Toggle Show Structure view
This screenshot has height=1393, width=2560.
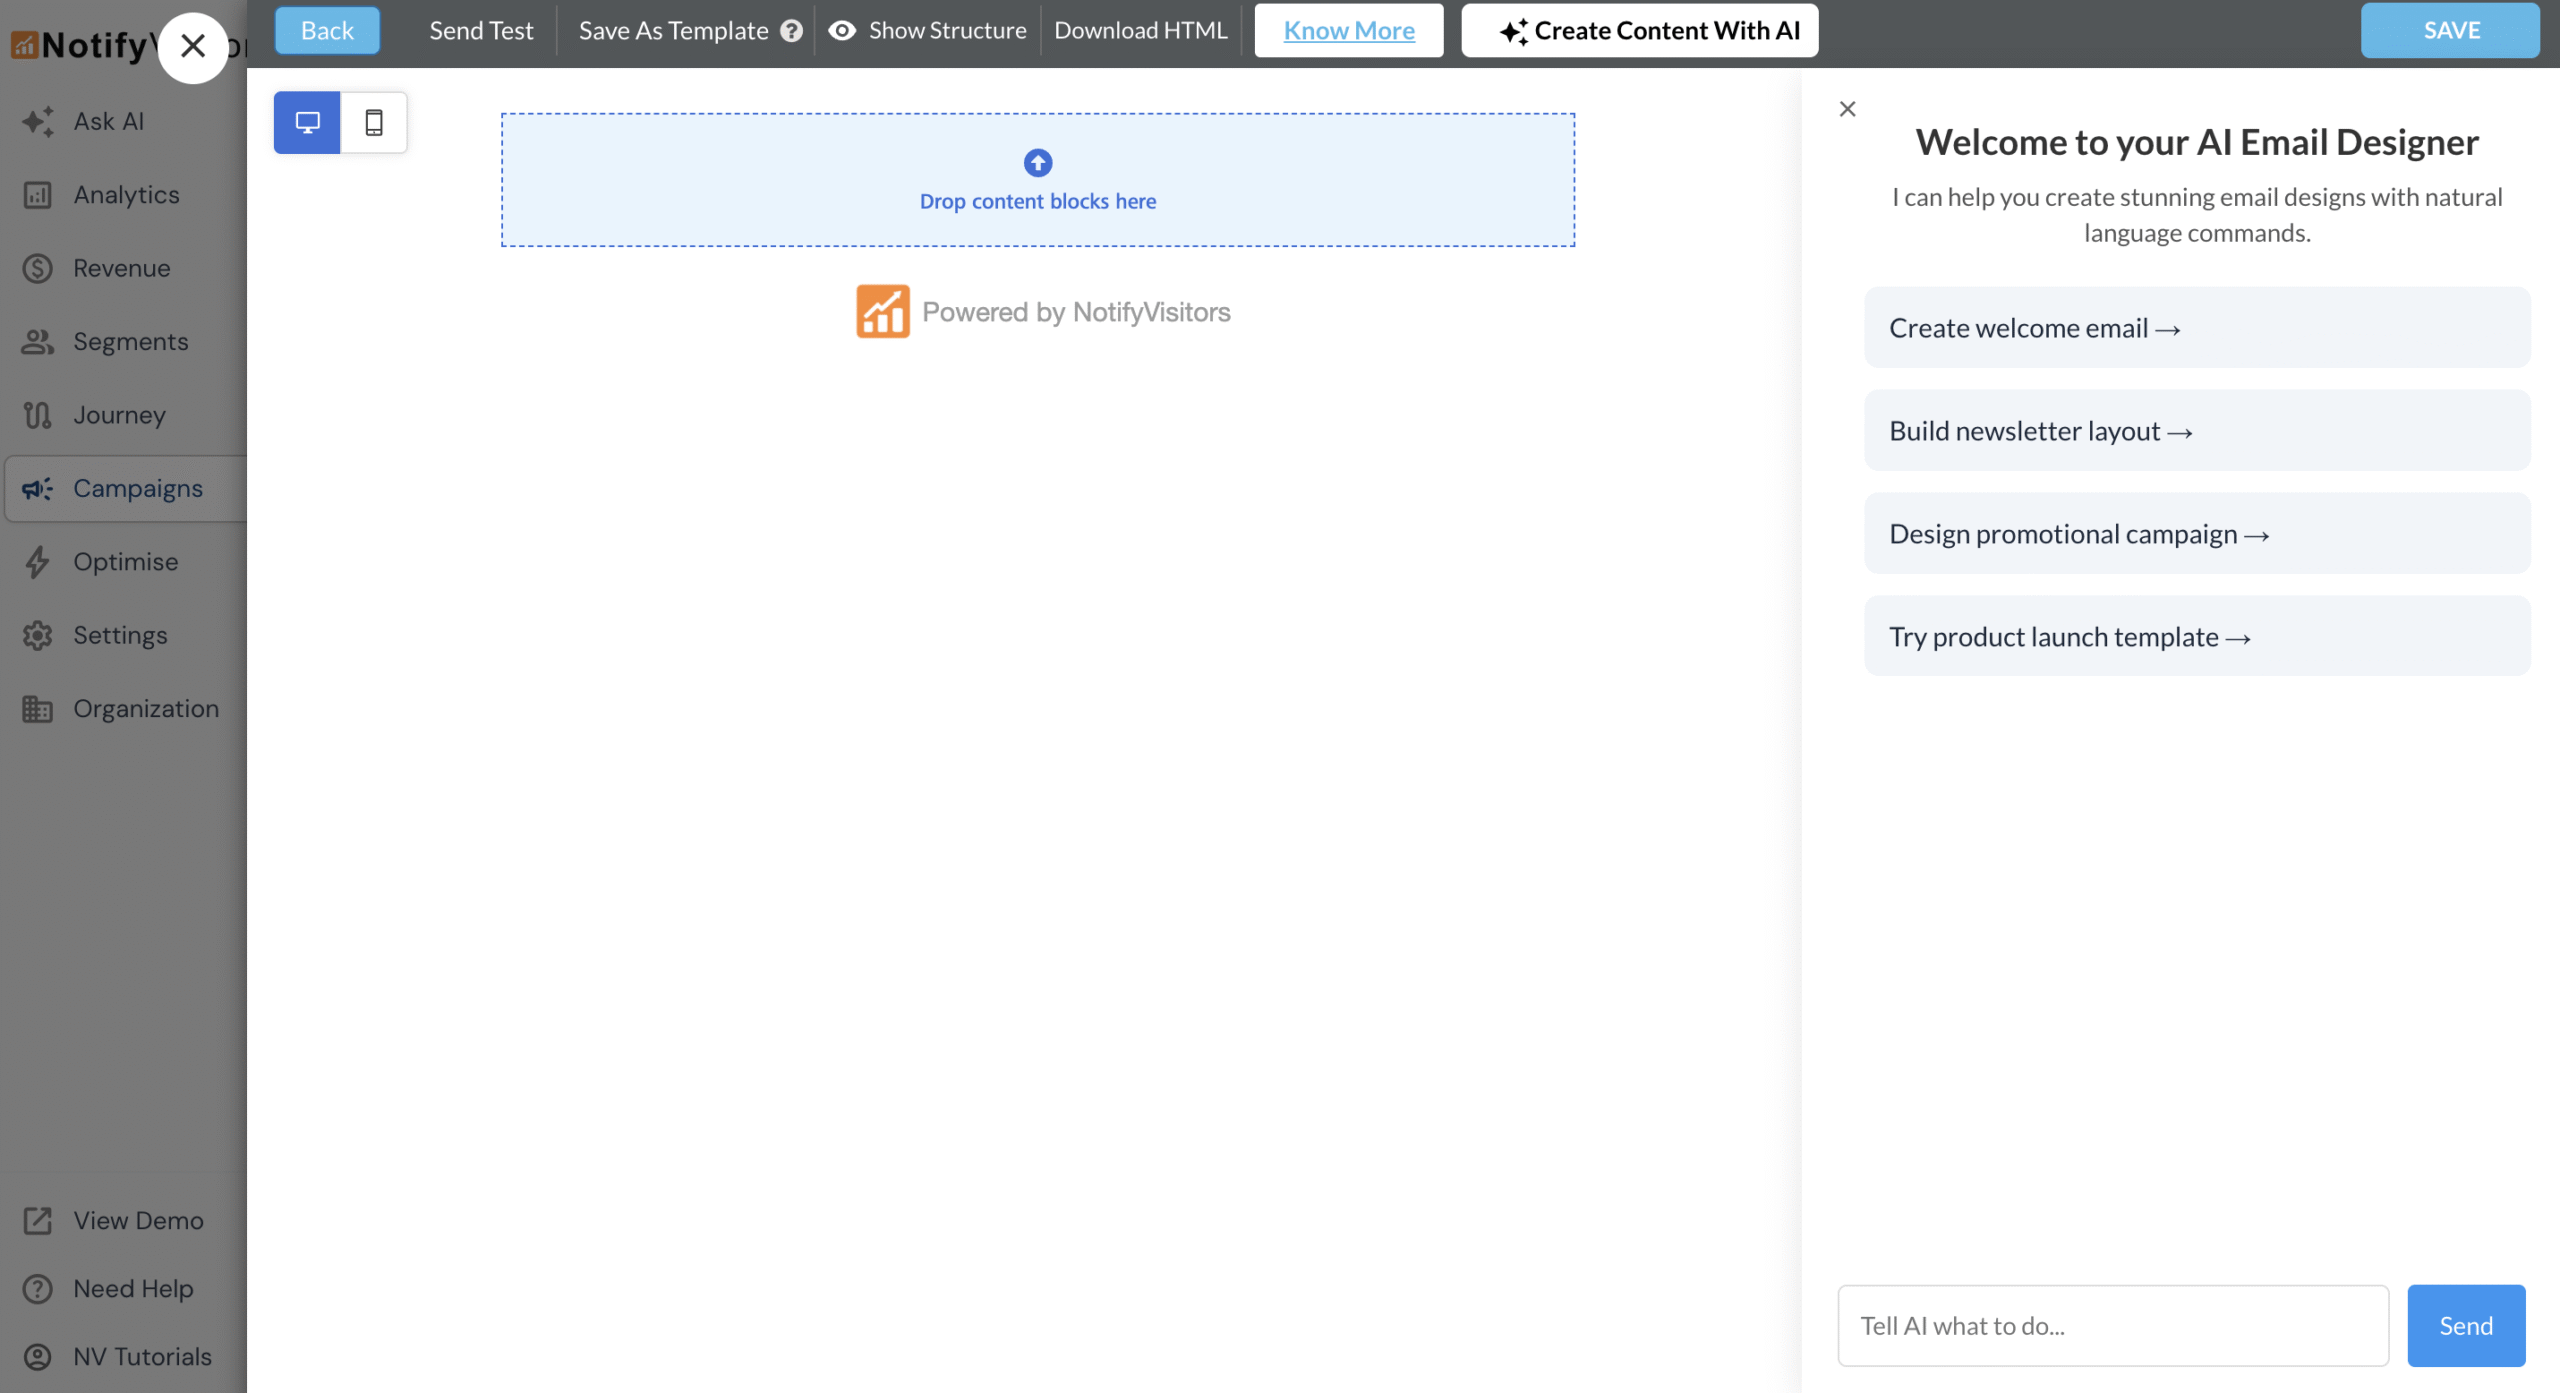point(926,30)
